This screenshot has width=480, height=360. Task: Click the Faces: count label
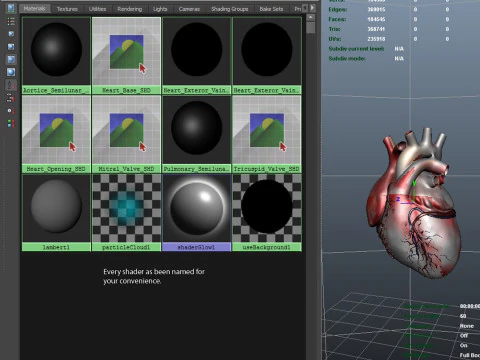337,19
